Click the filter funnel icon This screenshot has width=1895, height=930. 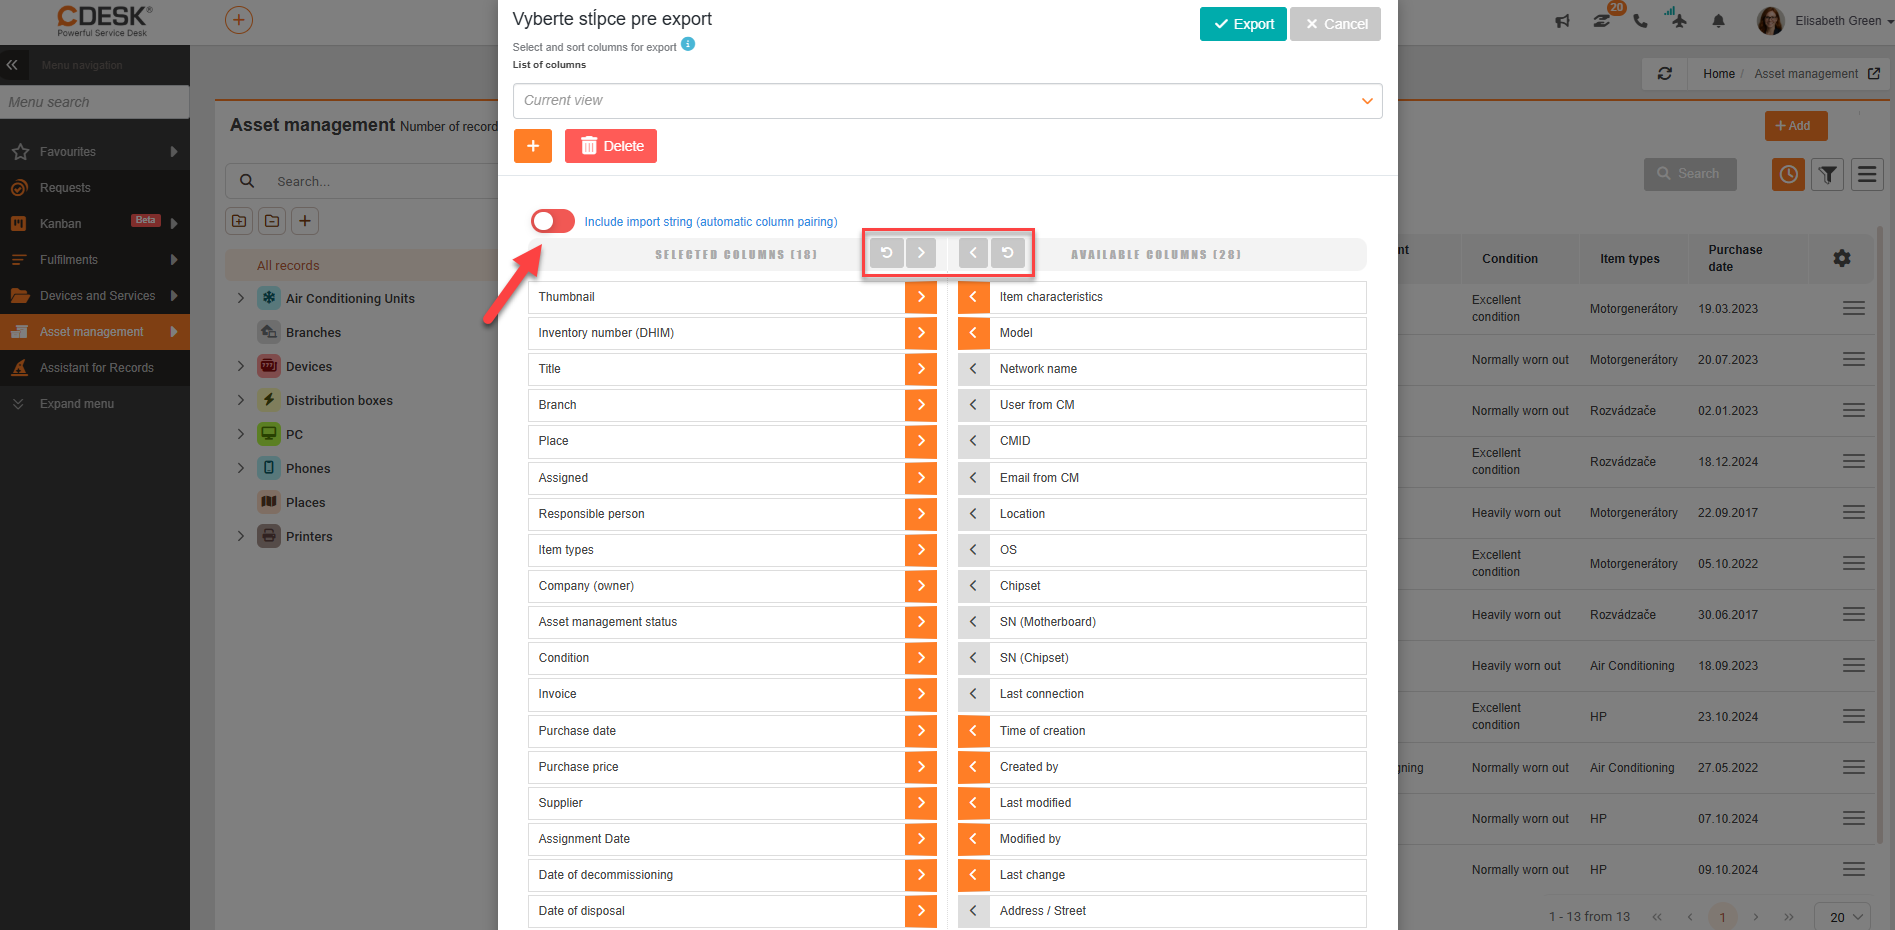pos(1827,175)
